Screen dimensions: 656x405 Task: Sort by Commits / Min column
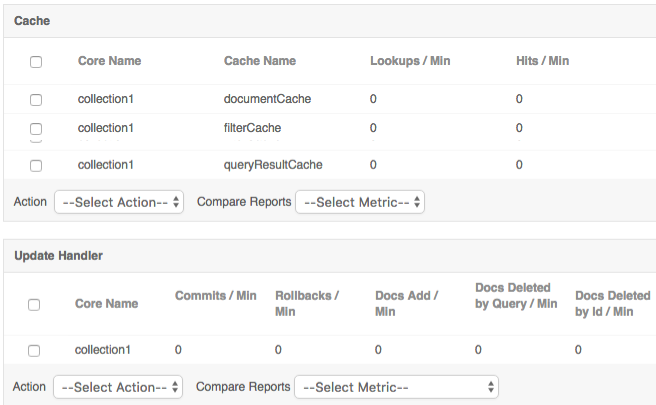coord(216,296)
